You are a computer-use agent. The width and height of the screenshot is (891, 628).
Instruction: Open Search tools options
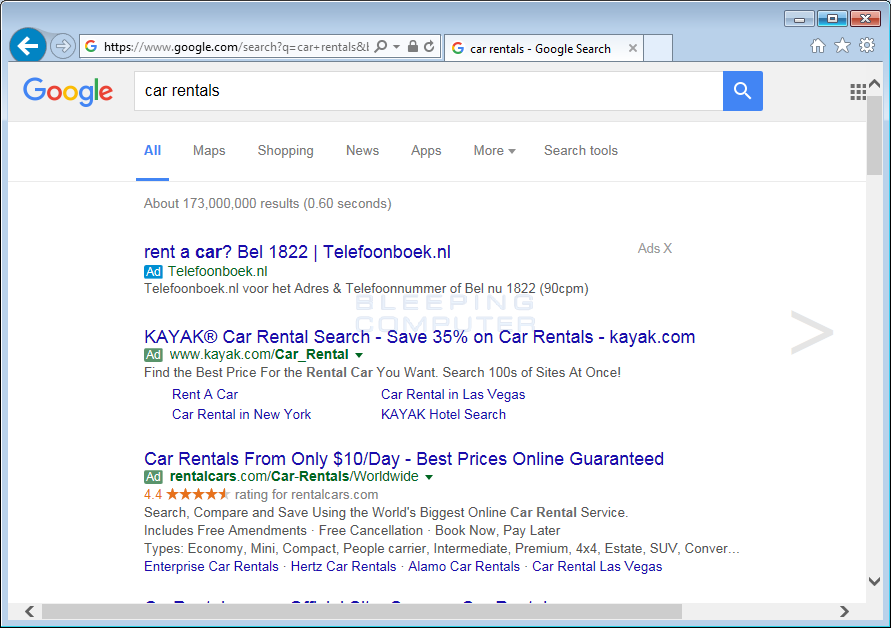581,151
